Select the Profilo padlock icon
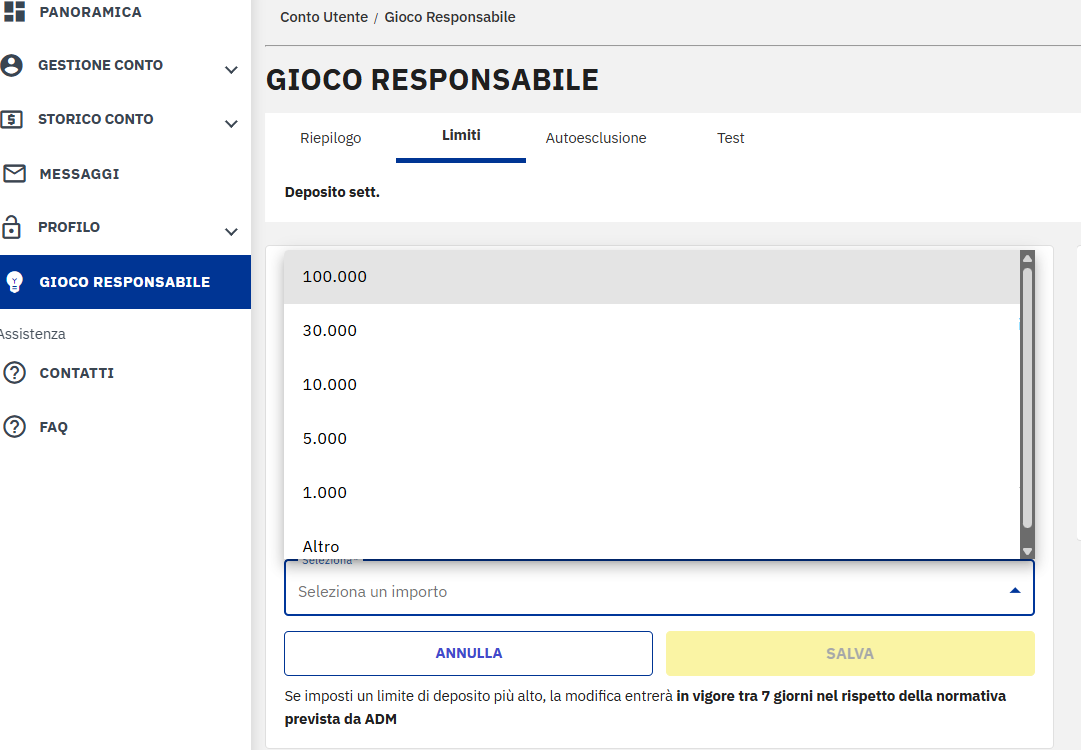Screen dimensions: 1081x750 (14, 227)
